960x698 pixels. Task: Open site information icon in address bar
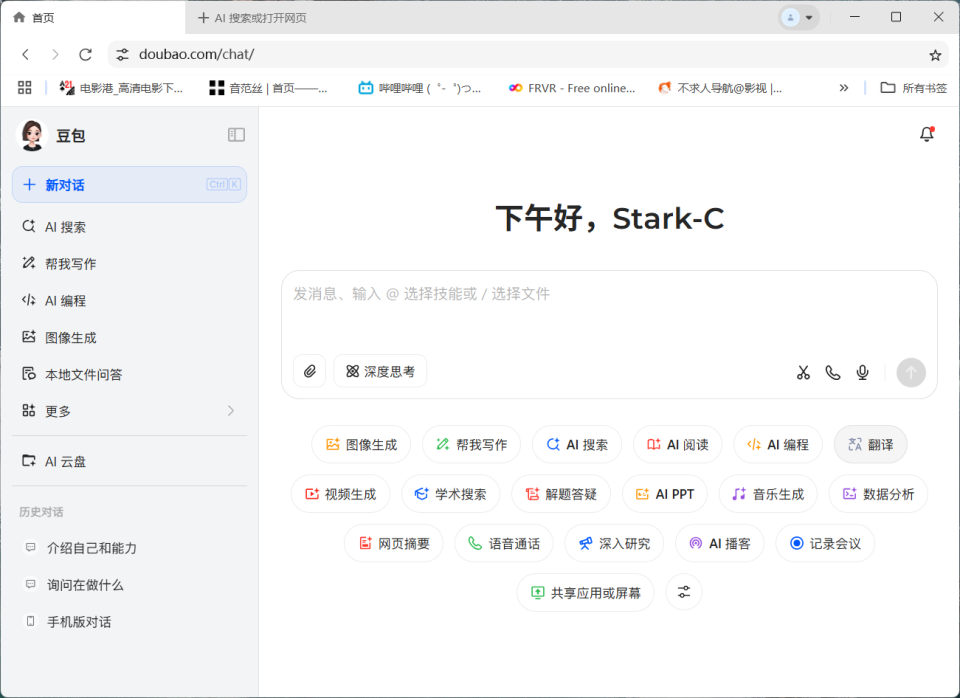(122, 54)
